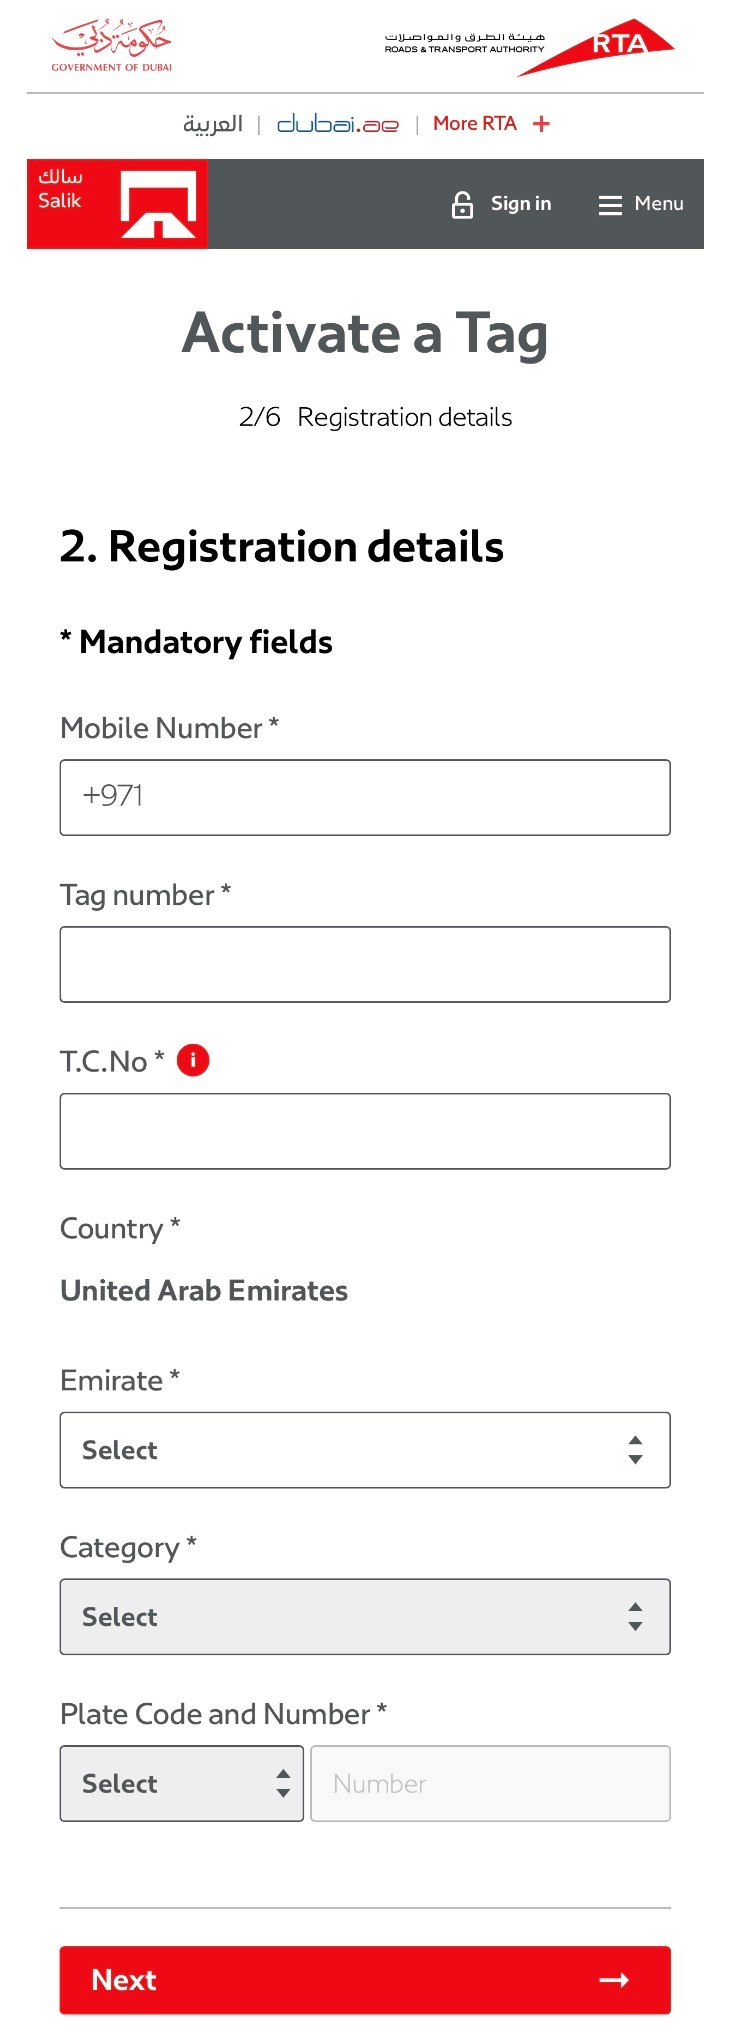Open the Emirate dropdown
The height and width of the screenshot is (2035, 747).
pos(365,1450)
